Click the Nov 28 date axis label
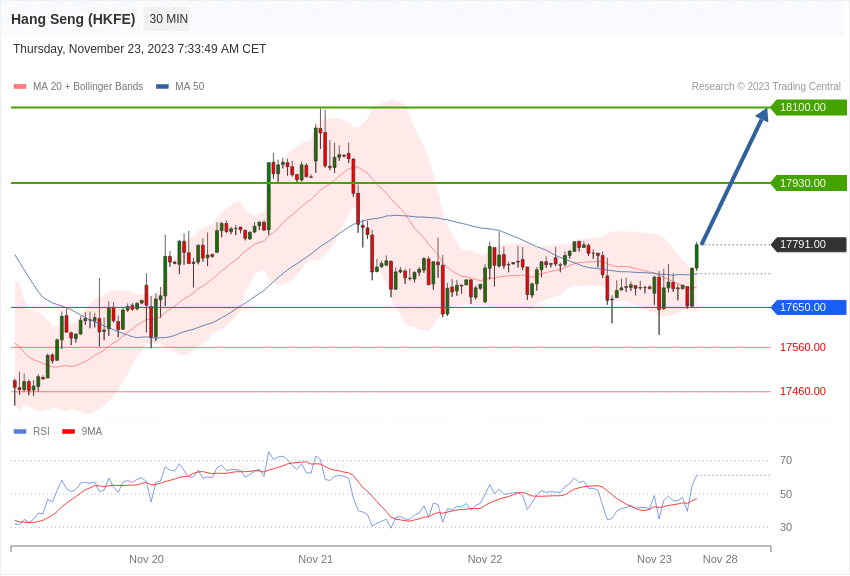Viewport: 850px width, 576px height. pyautogui.click(x=720, y=559)
